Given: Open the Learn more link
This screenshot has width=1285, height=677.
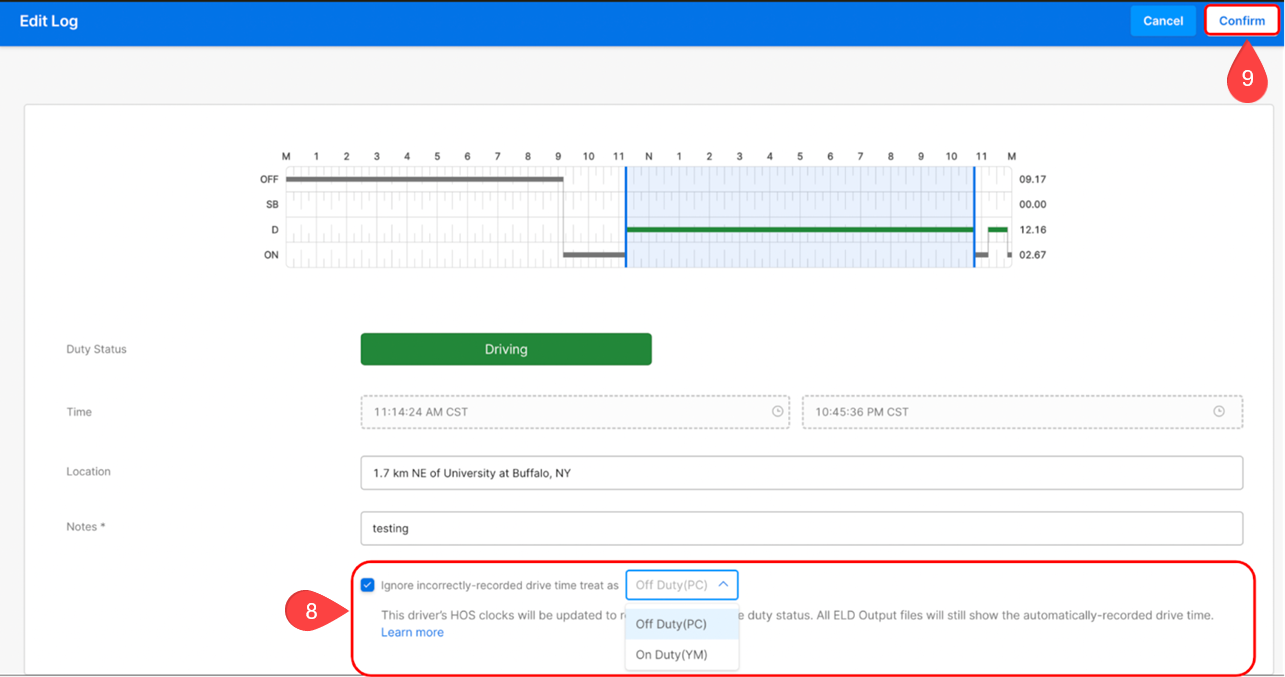Looking at the screenshot, I should [412, 632].
